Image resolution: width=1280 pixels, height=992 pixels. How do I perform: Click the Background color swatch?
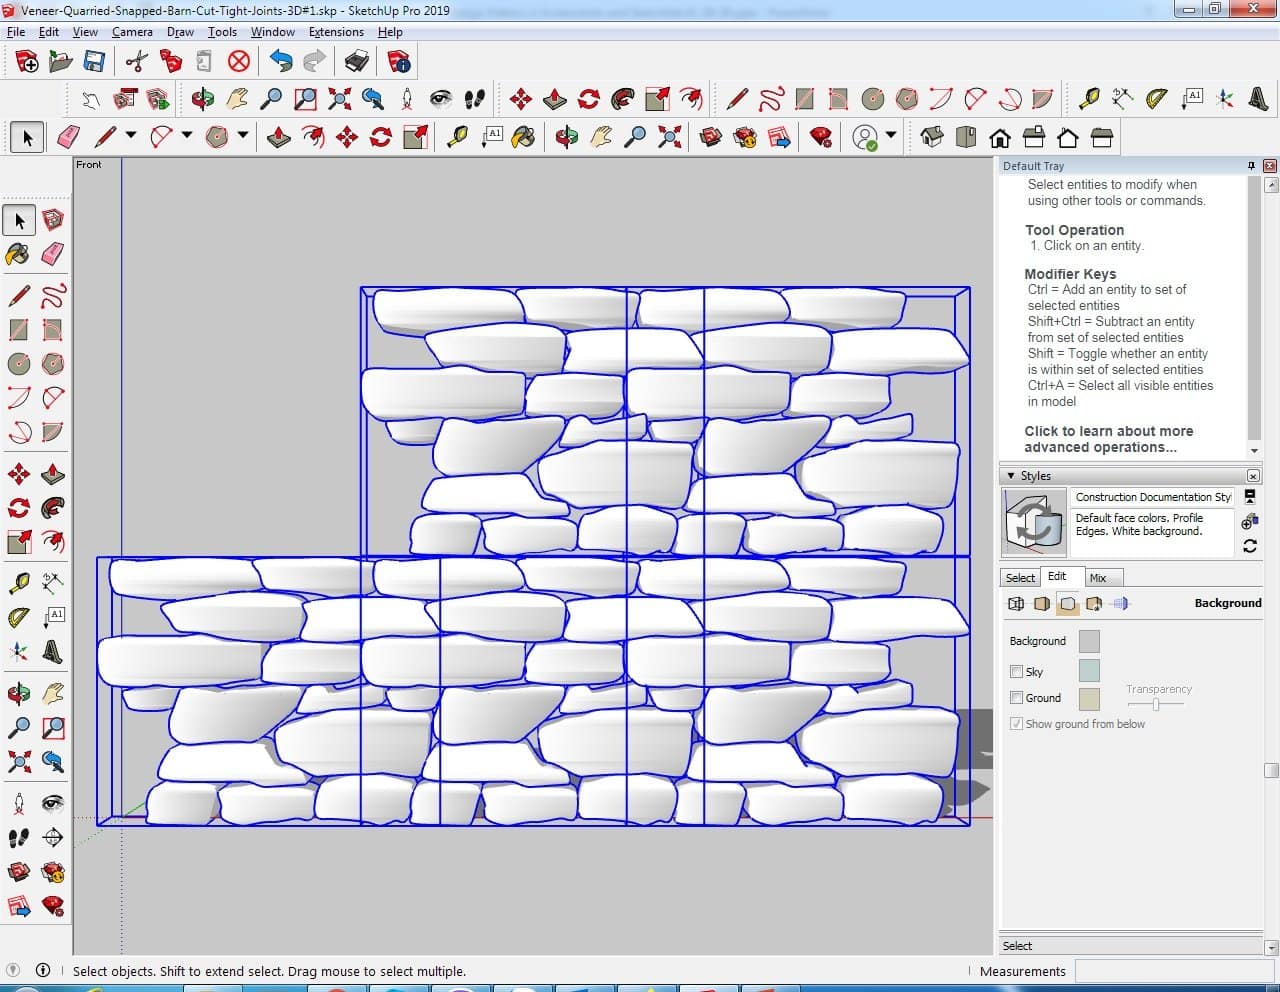point(1089,642)
